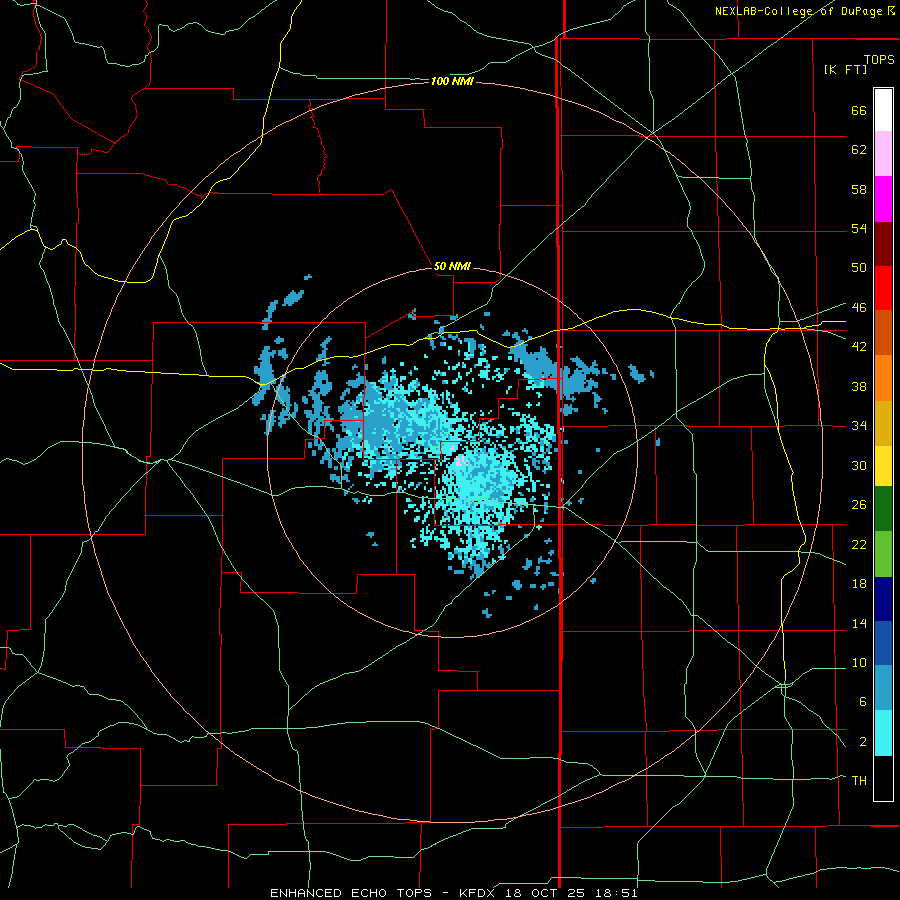Click the white top color swatch in legend

883,110
